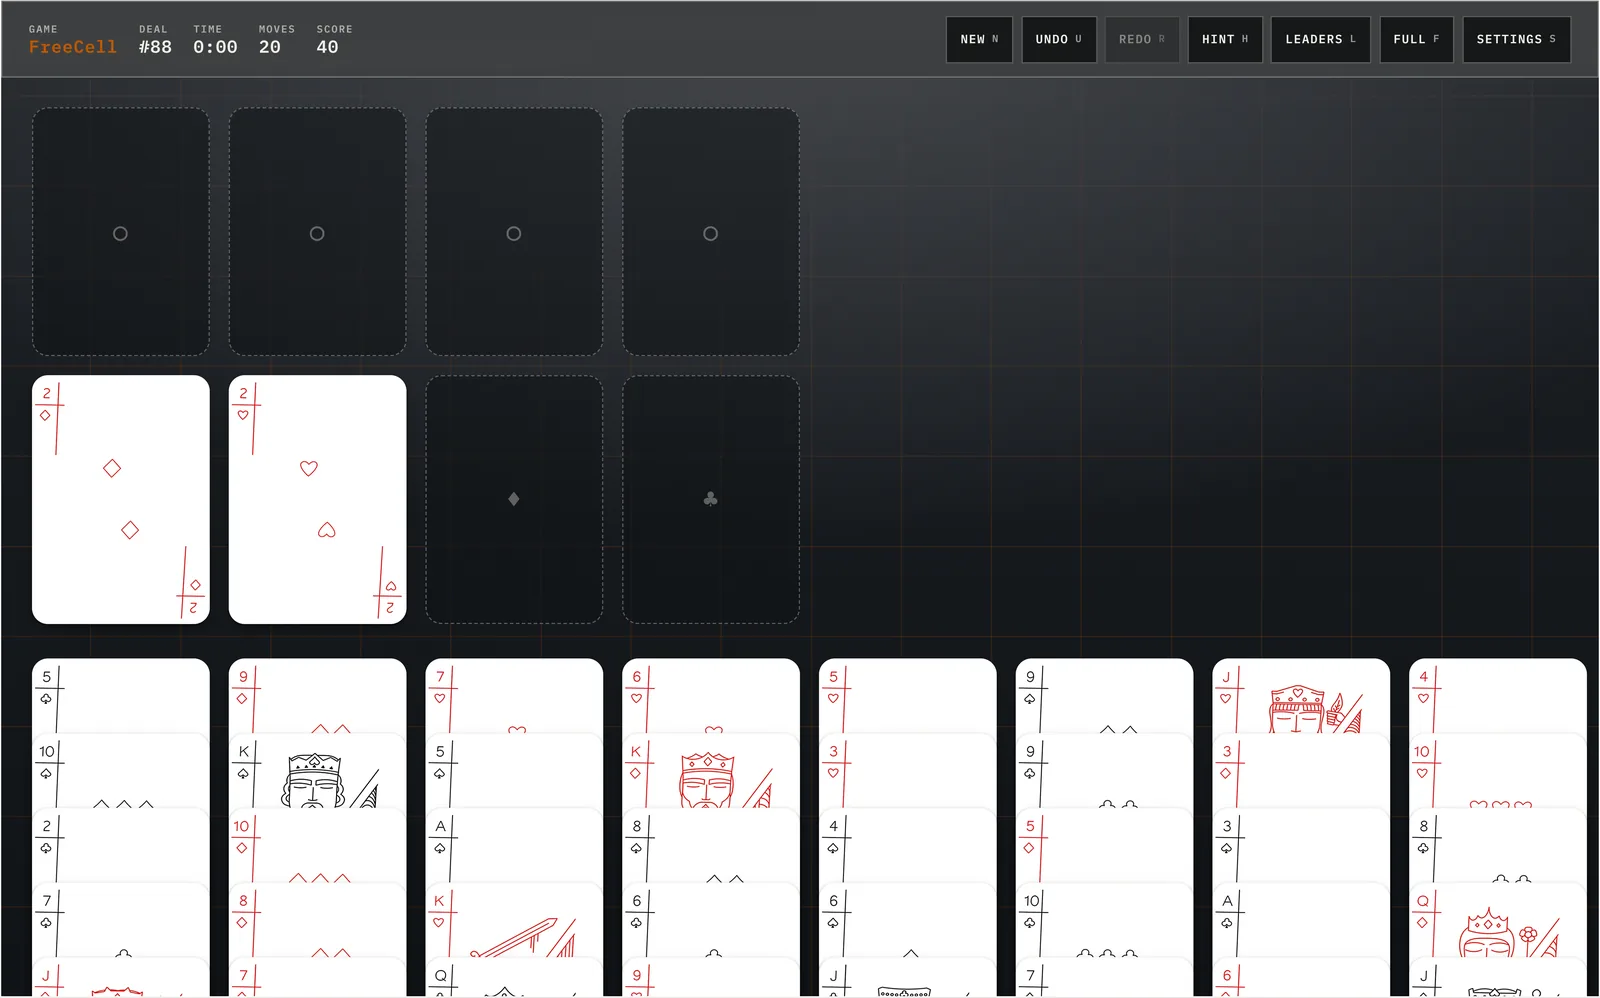Select the 6 of clubs in fourth column
Screen dimensions: 1600x998
point(711,921)
